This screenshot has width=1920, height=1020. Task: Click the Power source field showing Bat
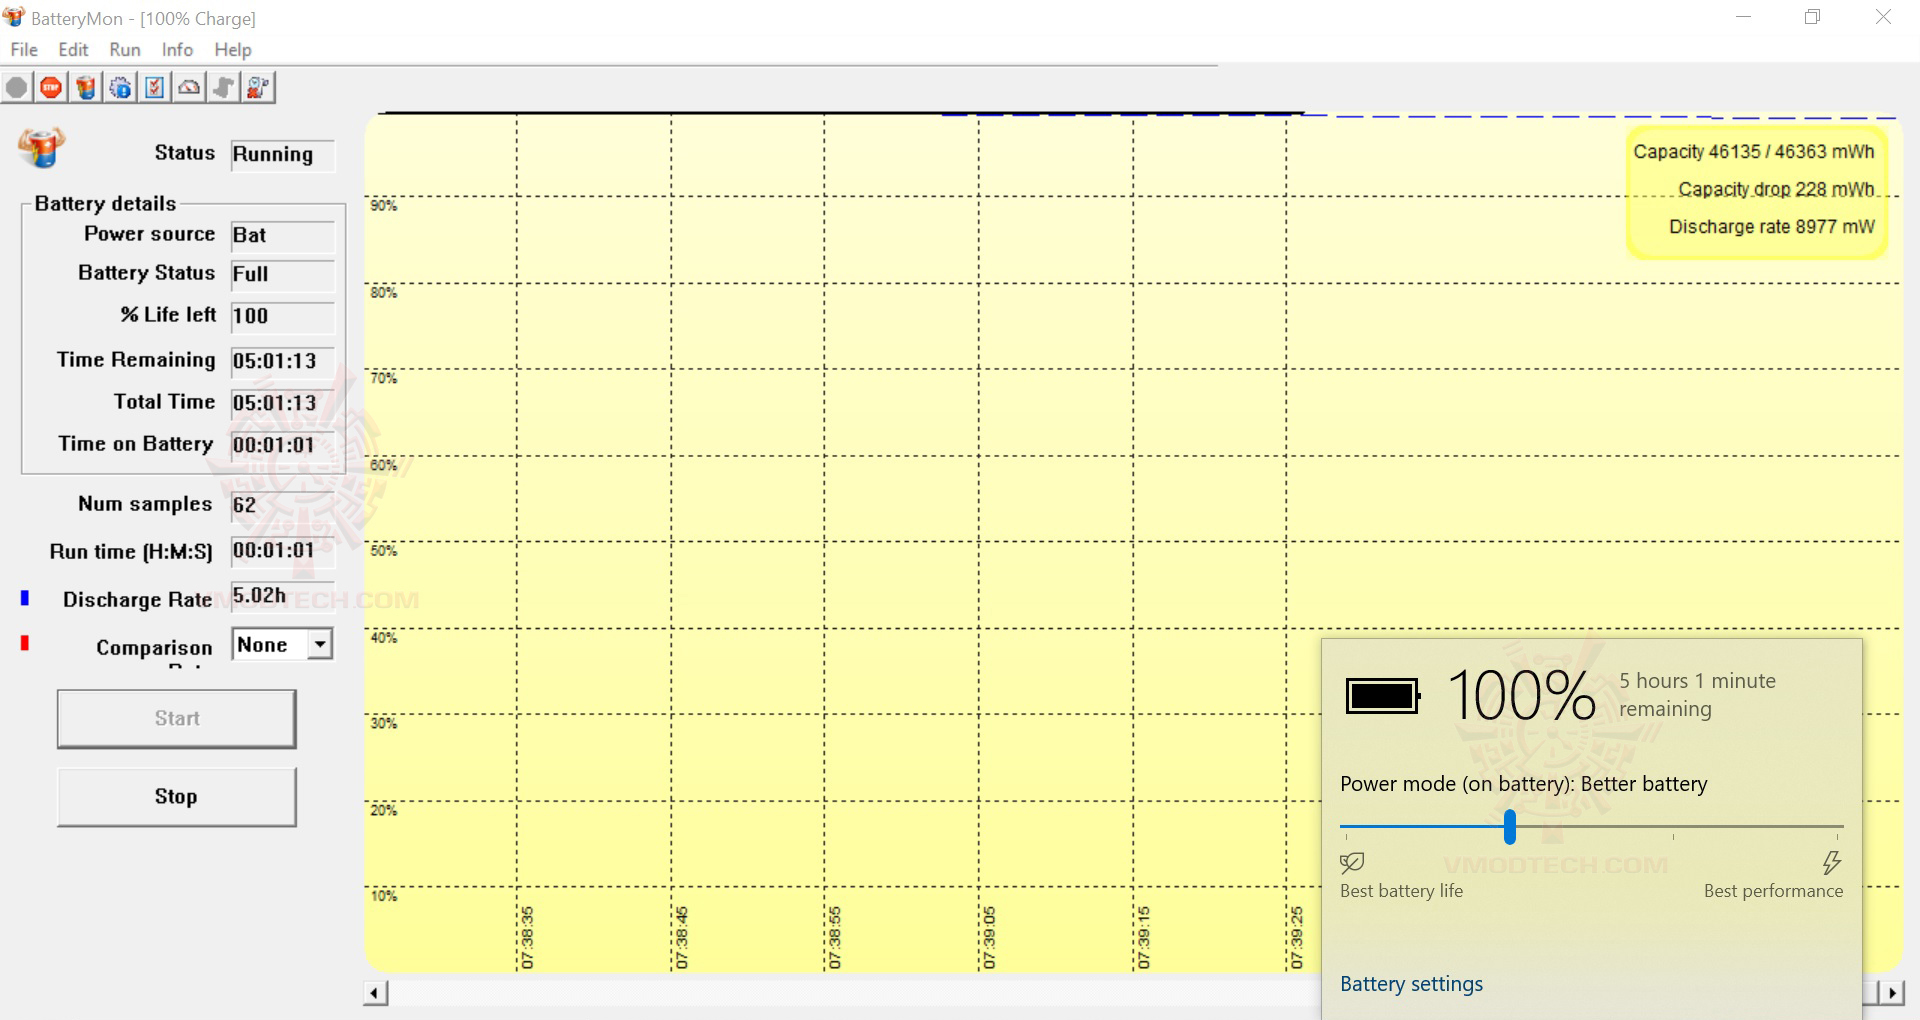point(282,236)
